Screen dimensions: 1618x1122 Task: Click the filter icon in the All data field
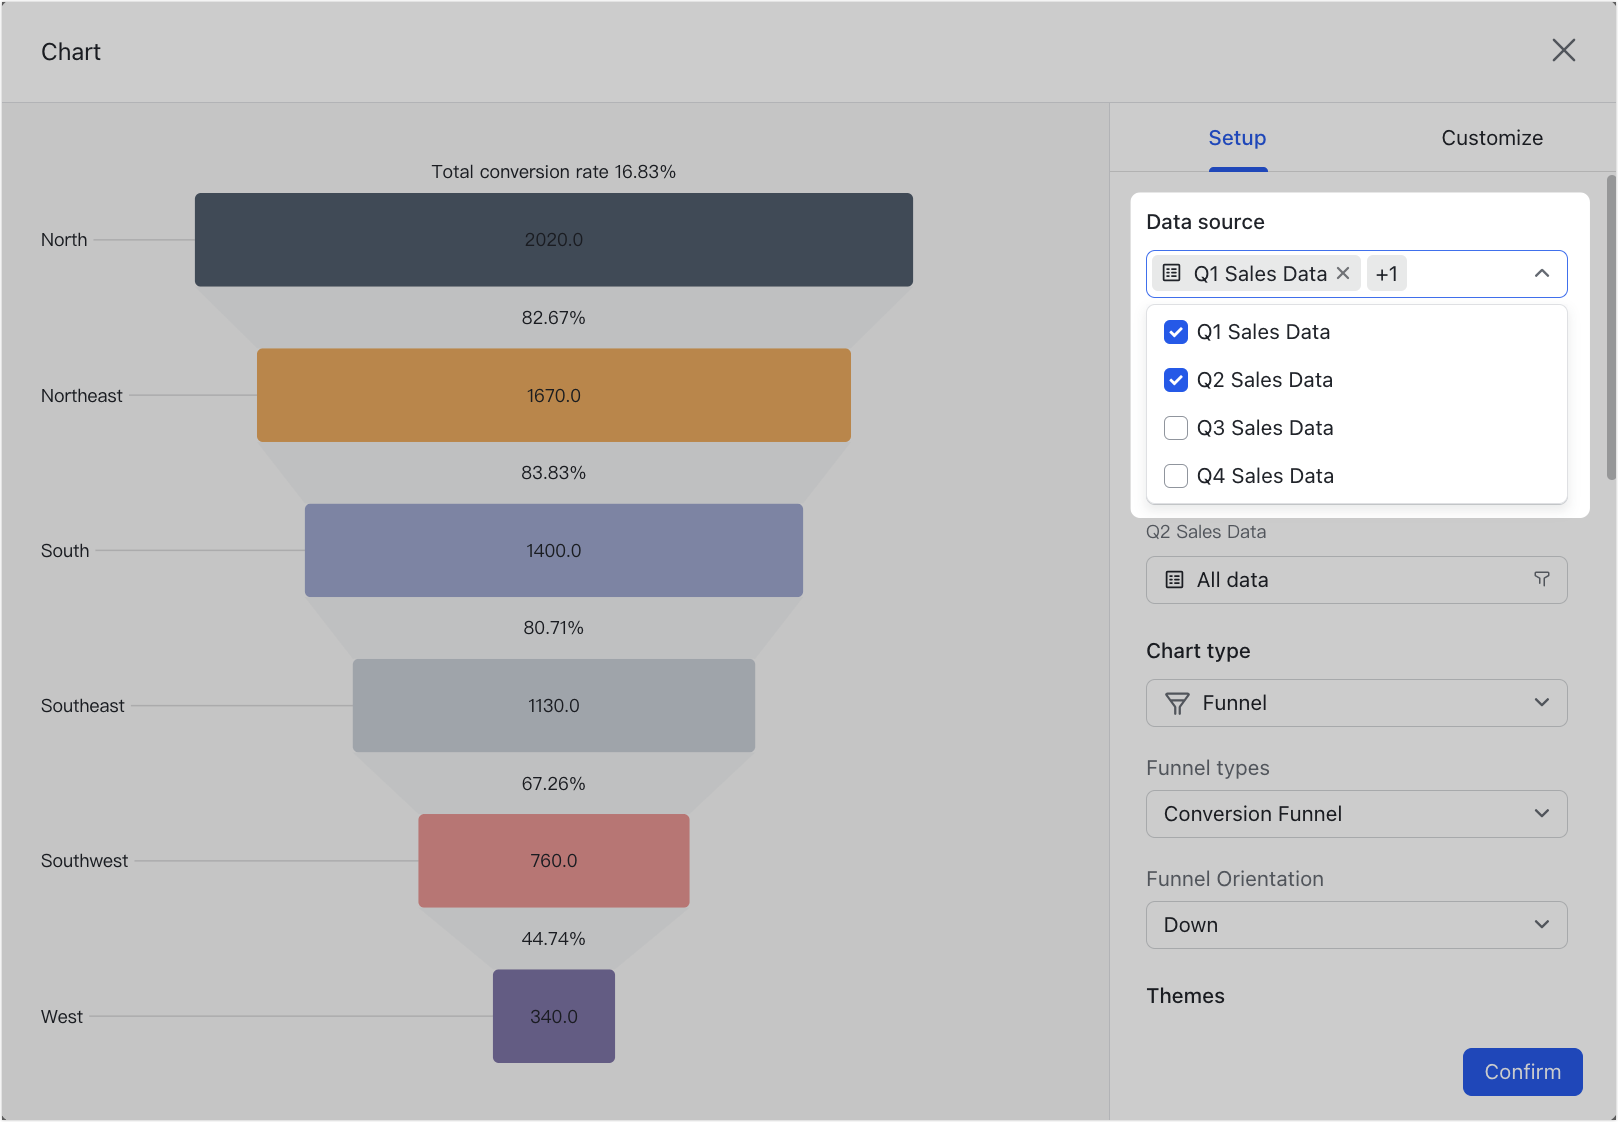[1542, 580]
